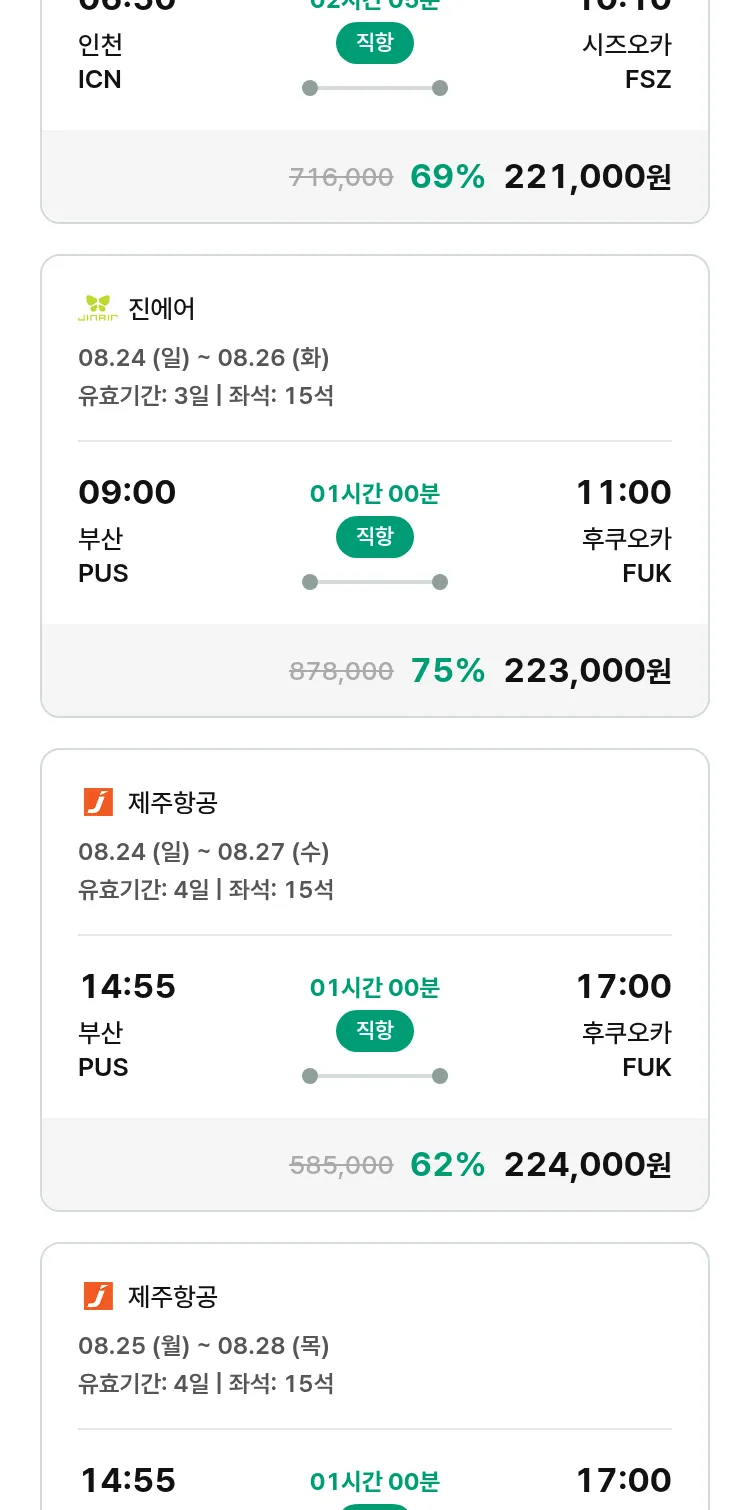Tap the 62% discount label
The image size is (750, 1510).
(447, 1165)
